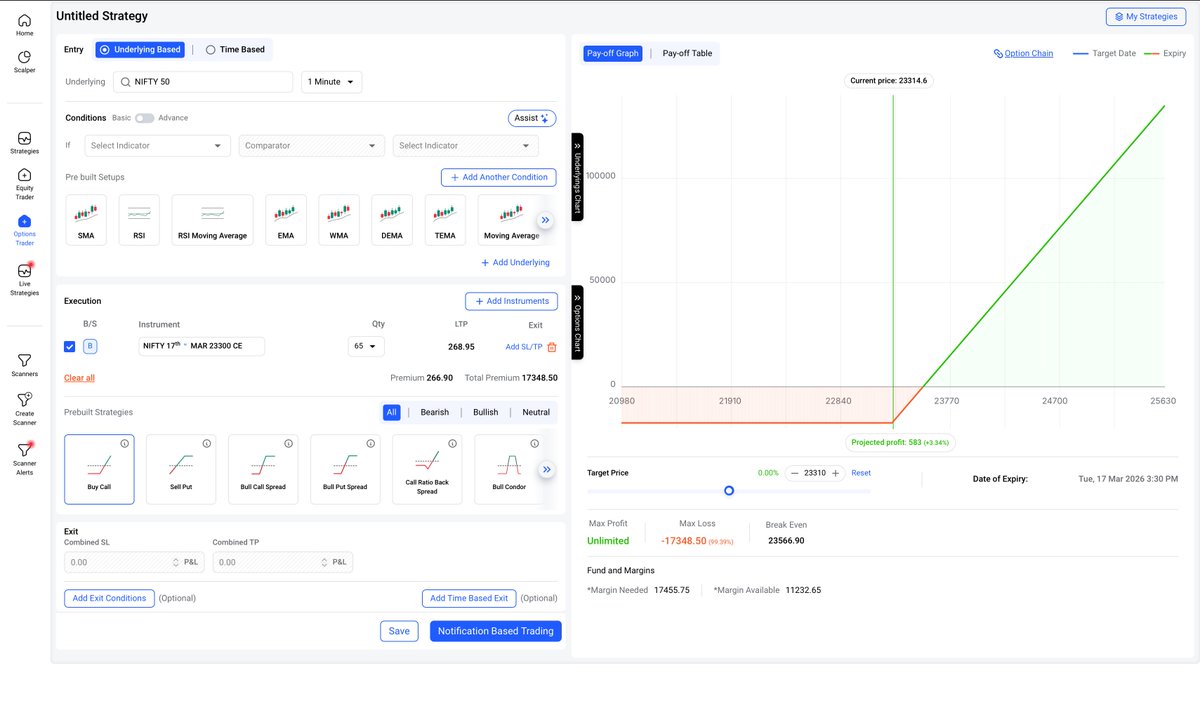The height and width of the screenshot is (701, 1200).
Task: Choose the WMA pre-built setup
Action: pos(339,220)
